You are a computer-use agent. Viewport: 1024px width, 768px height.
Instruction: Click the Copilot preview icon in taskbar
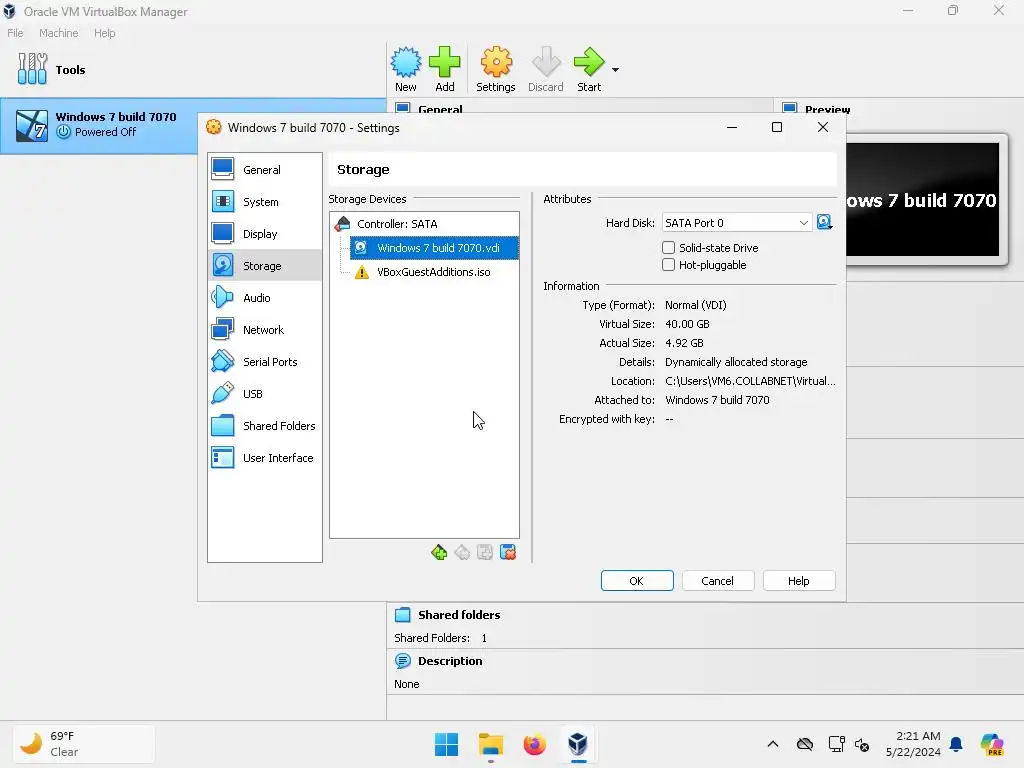click(x=992, y=744)
